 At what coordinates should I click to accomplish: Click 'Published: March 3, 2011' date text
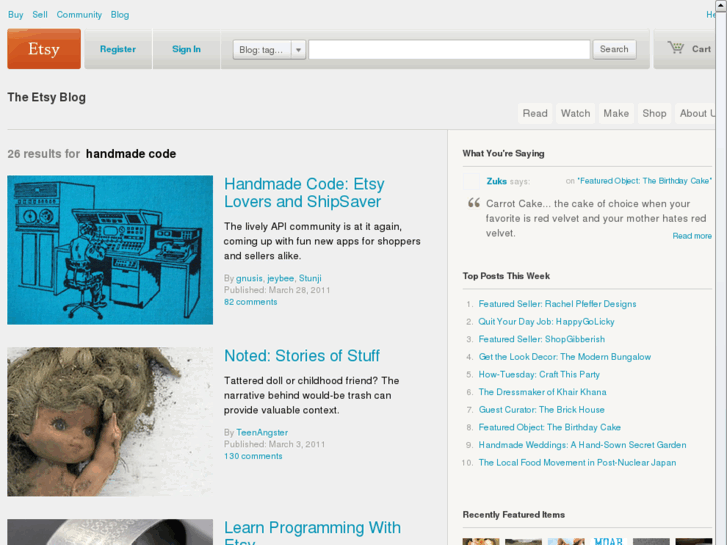(274, 444)
